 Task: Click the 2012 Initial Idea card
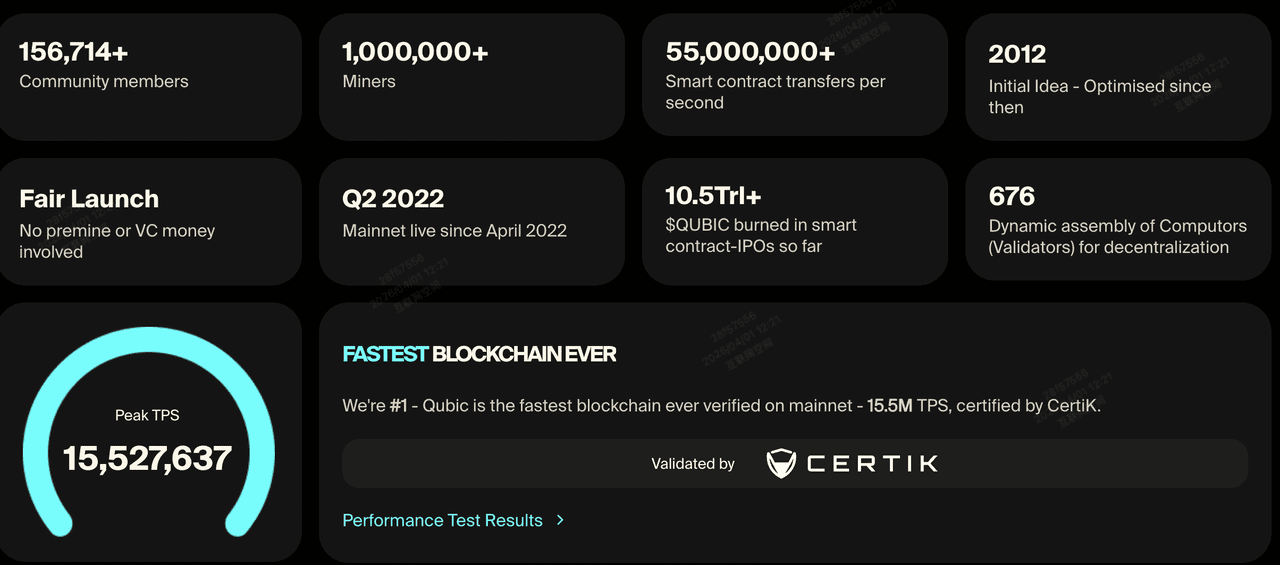[x=1118, y=77]
